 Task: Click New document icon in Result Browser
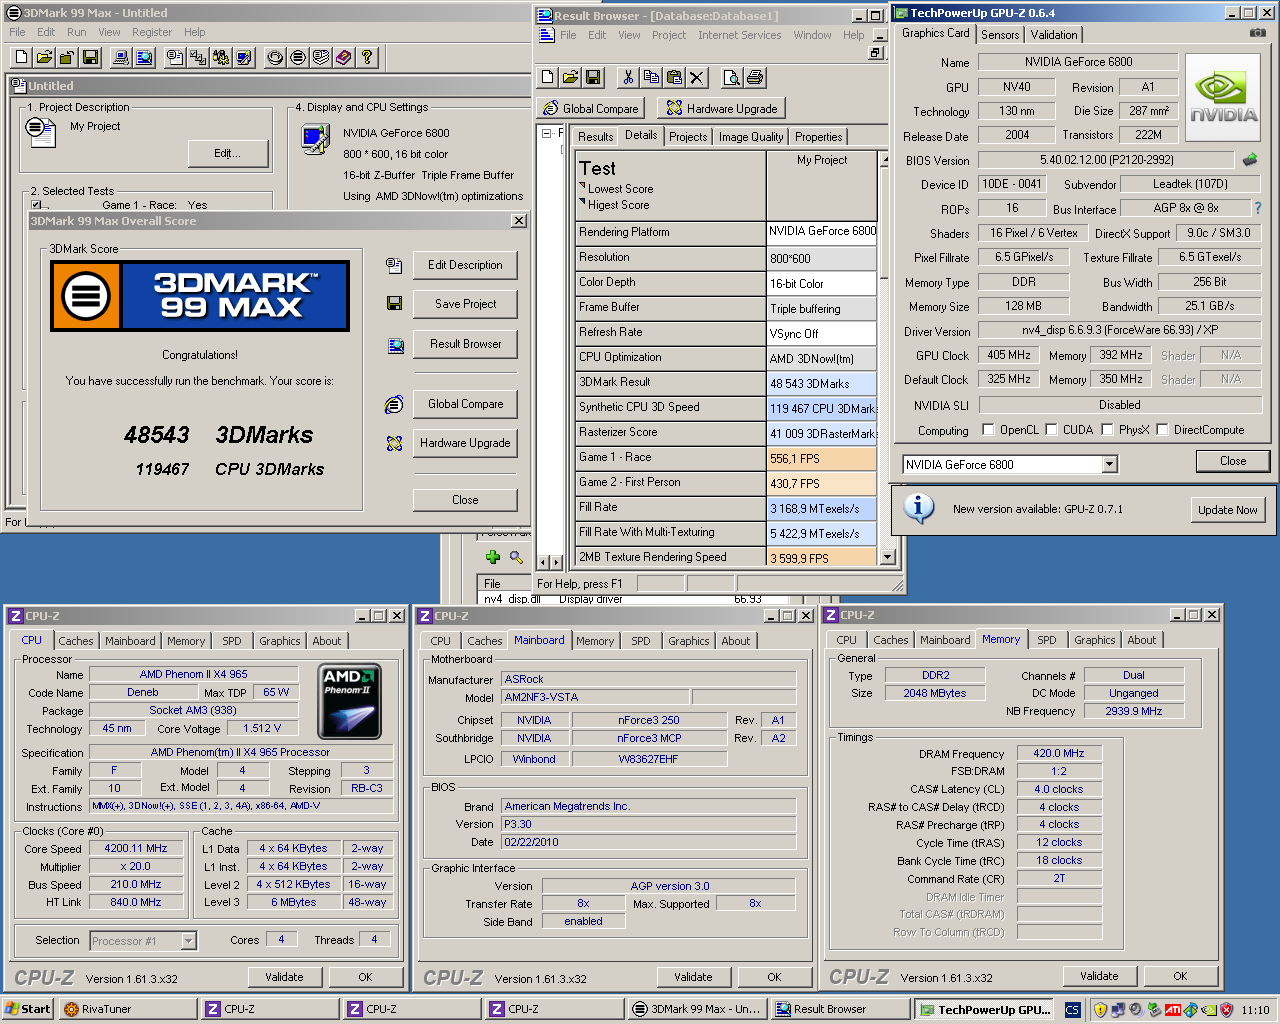pos(547,77)
